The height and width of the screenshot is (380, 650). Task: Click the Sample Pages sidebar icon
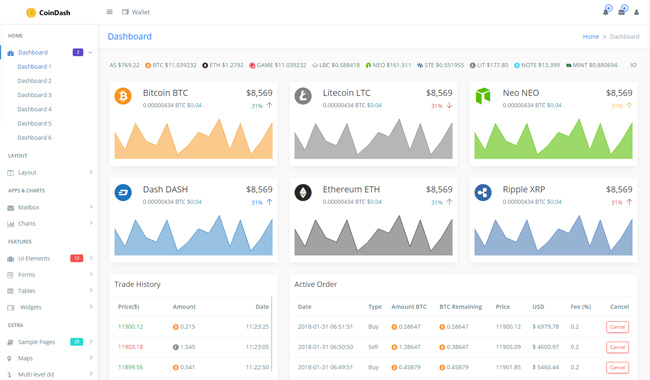point(10,342)
